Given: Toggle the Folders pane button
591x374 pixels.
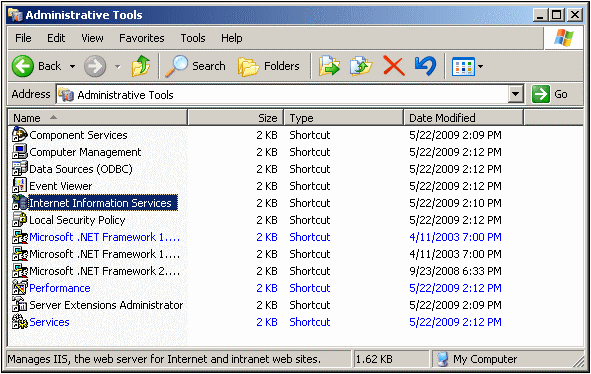Looking at the screenshot, I should click(269, 66).
